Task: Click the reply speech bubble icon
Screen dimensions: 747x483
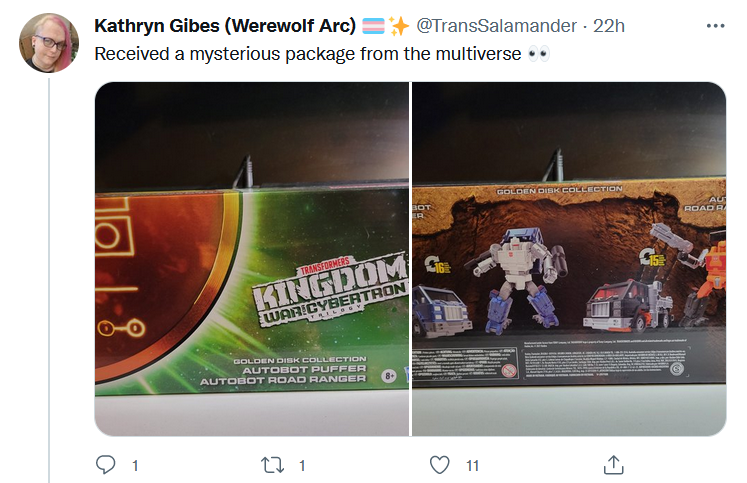Action: (x=106, y=464)
